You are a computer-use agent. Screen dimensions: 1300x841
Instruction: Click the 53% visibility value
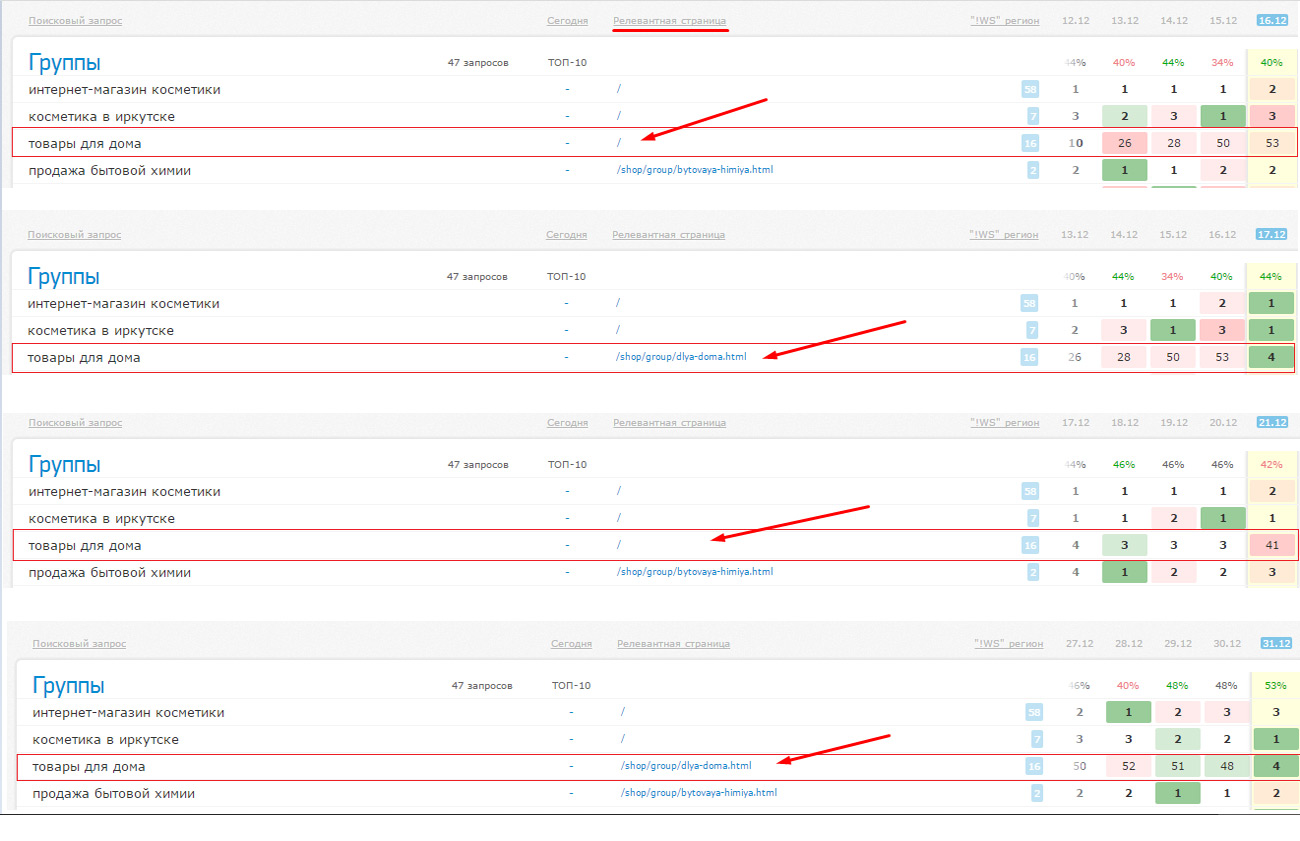click(x=1276, y=686)
